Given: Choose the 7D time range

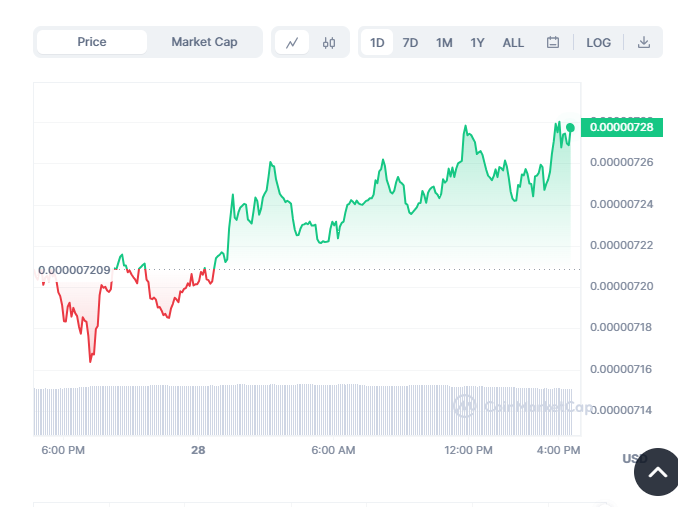Looking at the screenshot, I should 410,42.
